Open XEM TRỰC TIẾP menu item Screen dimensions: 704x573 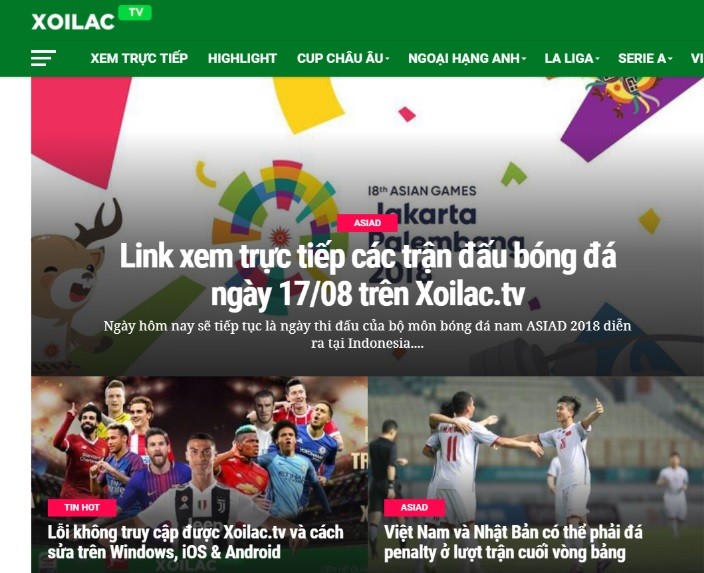[139, 58]
